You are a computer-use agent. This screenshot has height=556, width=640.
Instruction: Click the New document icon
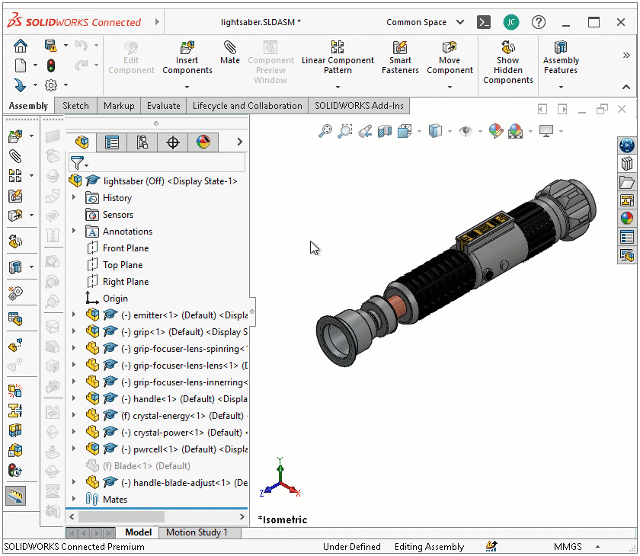(x=20, y=65)
